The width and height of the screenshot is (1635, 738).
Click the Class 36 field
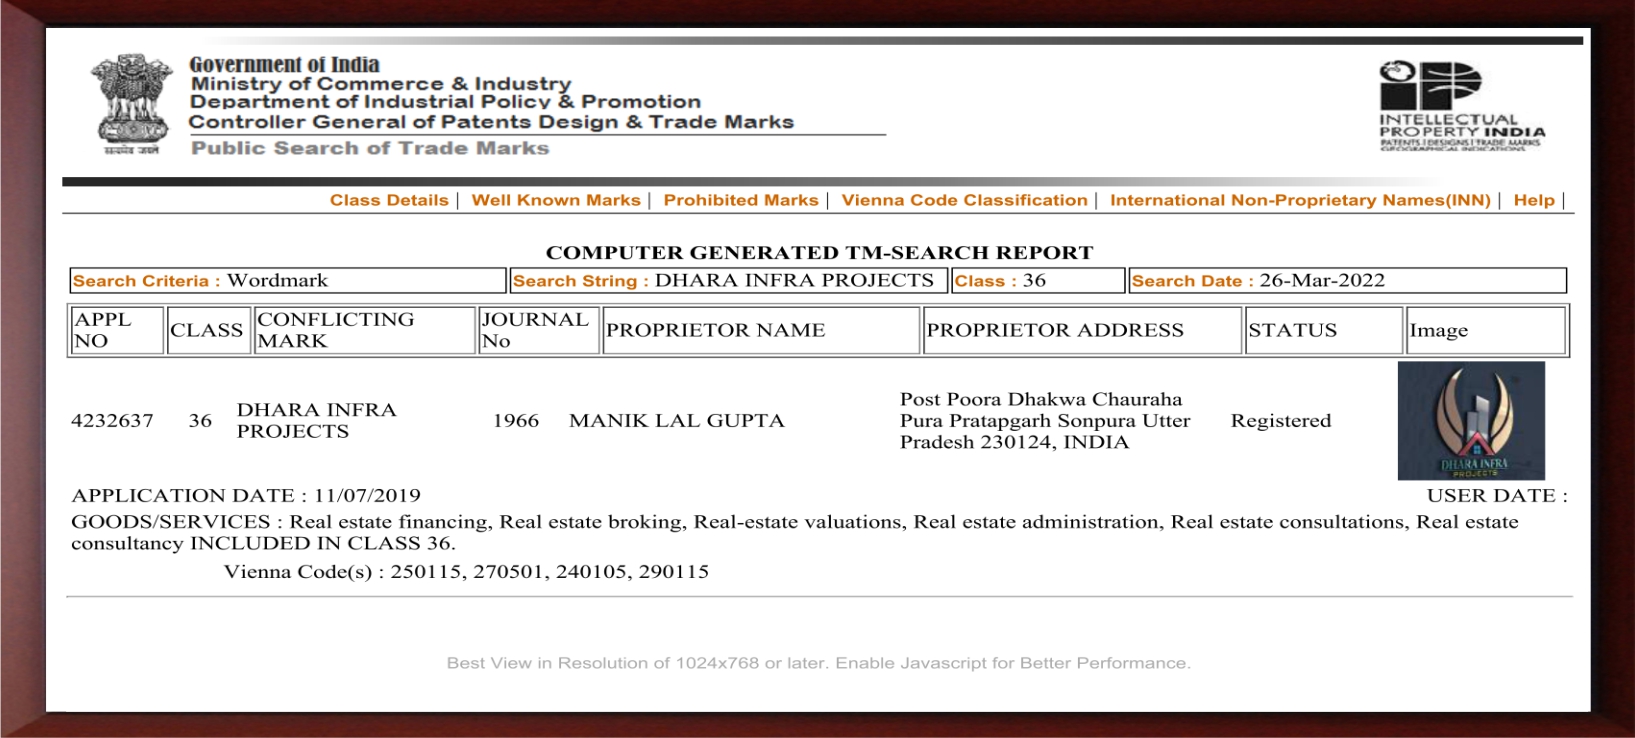click(x=1037, y=281)
